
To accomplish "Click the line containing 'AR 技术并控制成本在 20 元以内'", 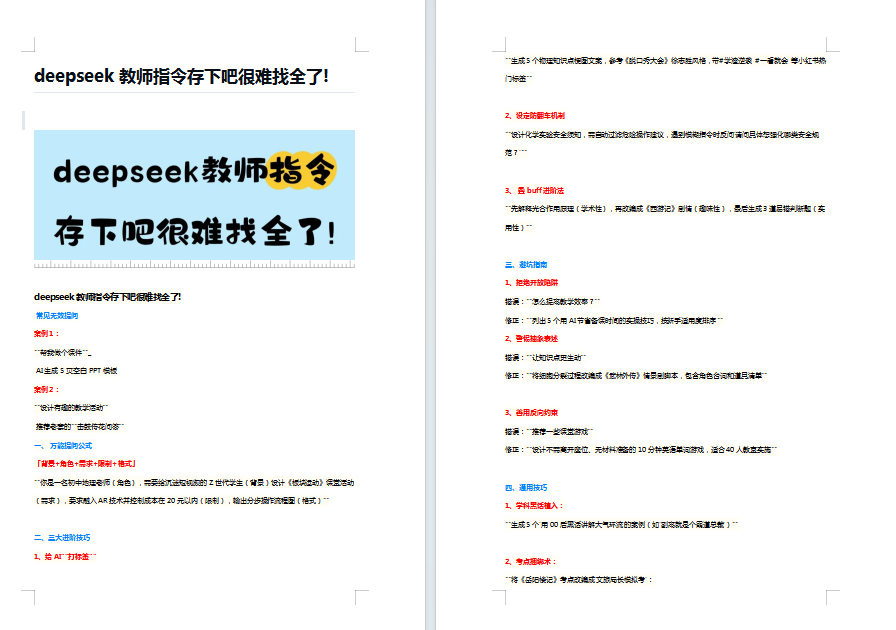I will (x=182, y=501).
